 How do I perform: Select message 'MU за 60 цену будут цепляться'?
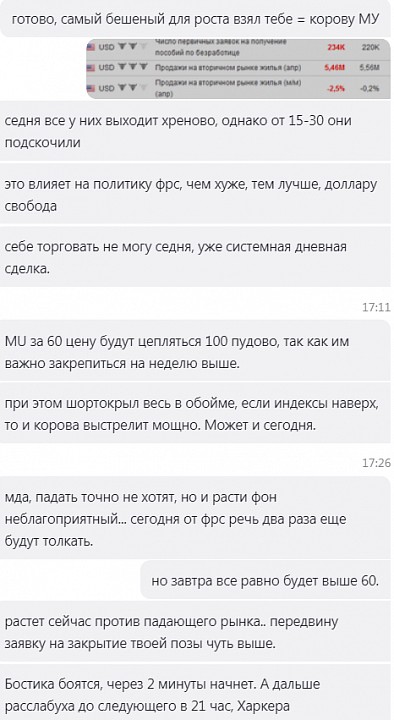[197, 351]
